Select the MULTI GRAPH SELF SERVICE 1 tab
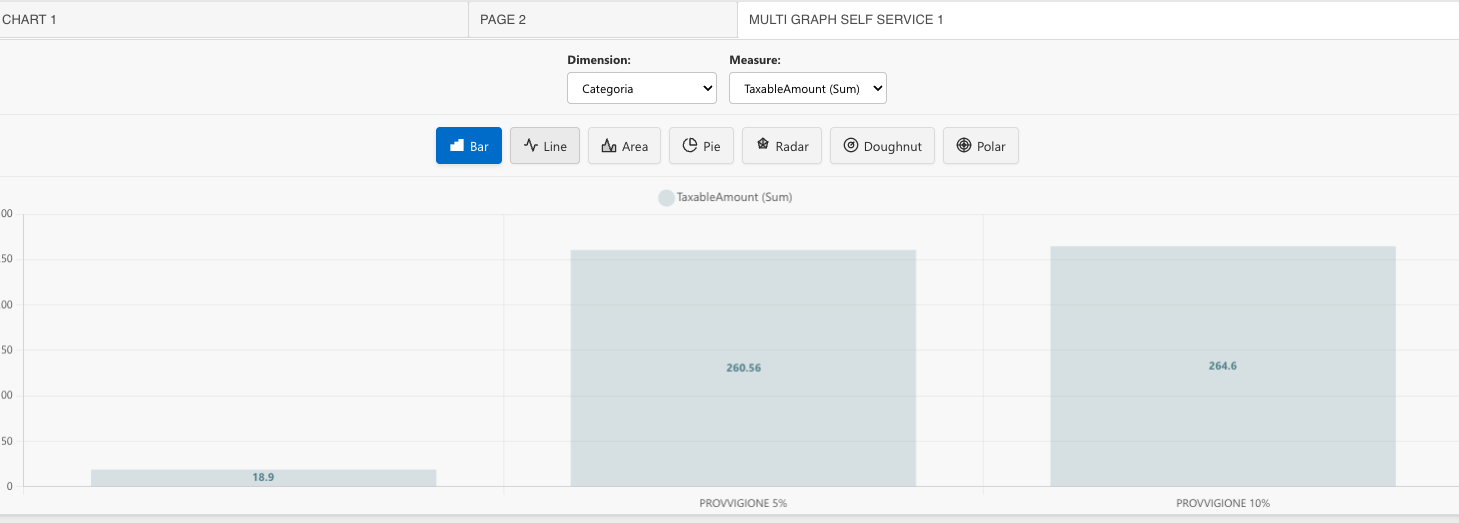The width and height of the screenshot is (1459, 523). (1098, 19)
